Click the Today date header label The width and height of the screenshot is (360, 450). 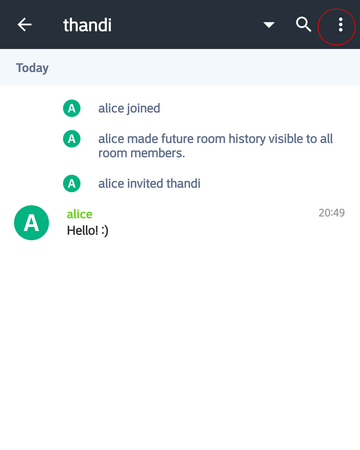click(x=32, y=68)
